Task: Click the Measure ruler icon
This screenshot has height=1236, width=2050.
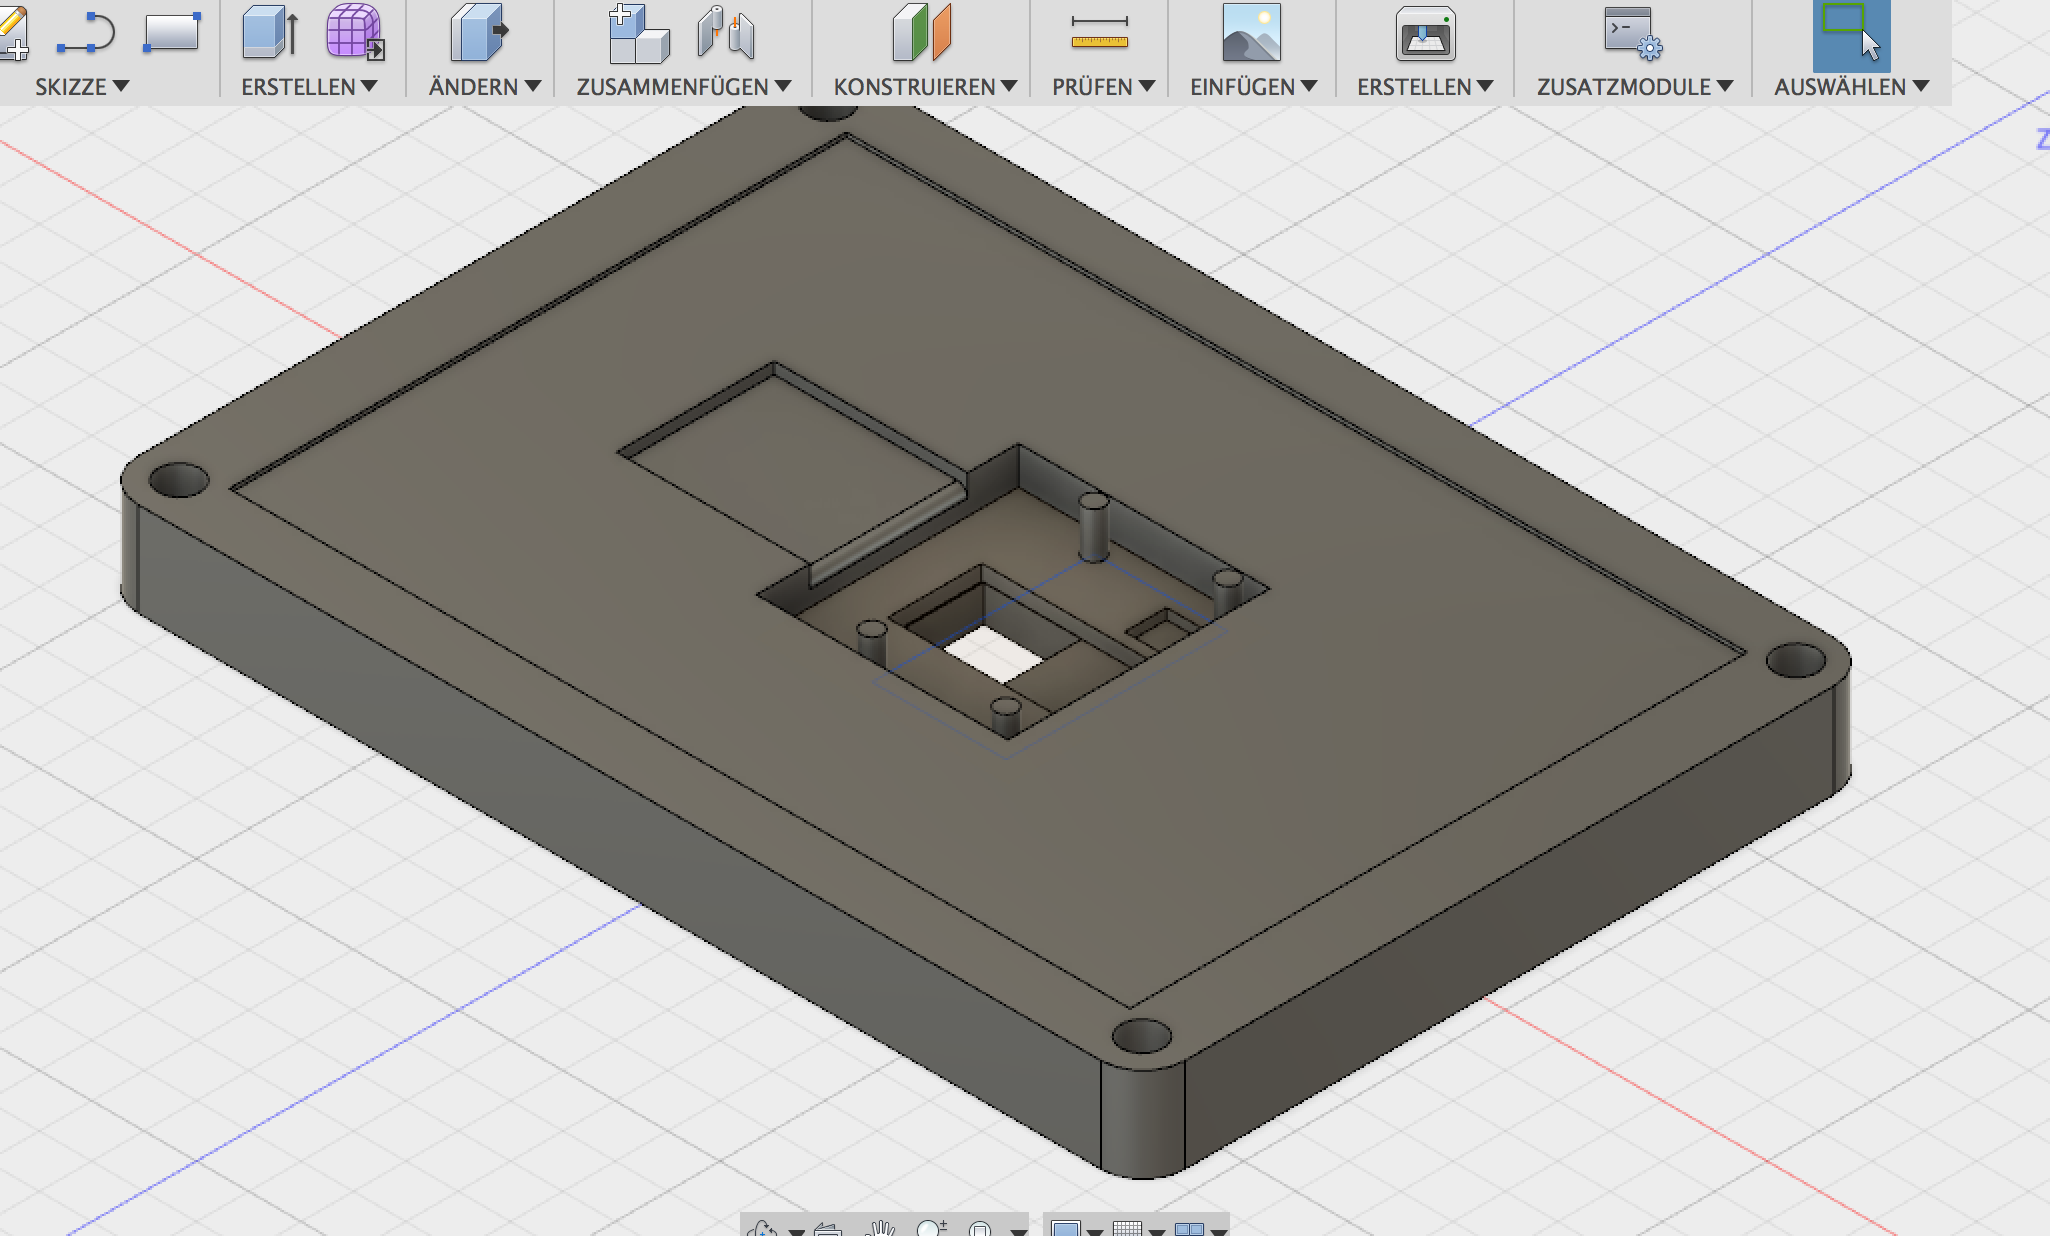Action: (1099, 33)
